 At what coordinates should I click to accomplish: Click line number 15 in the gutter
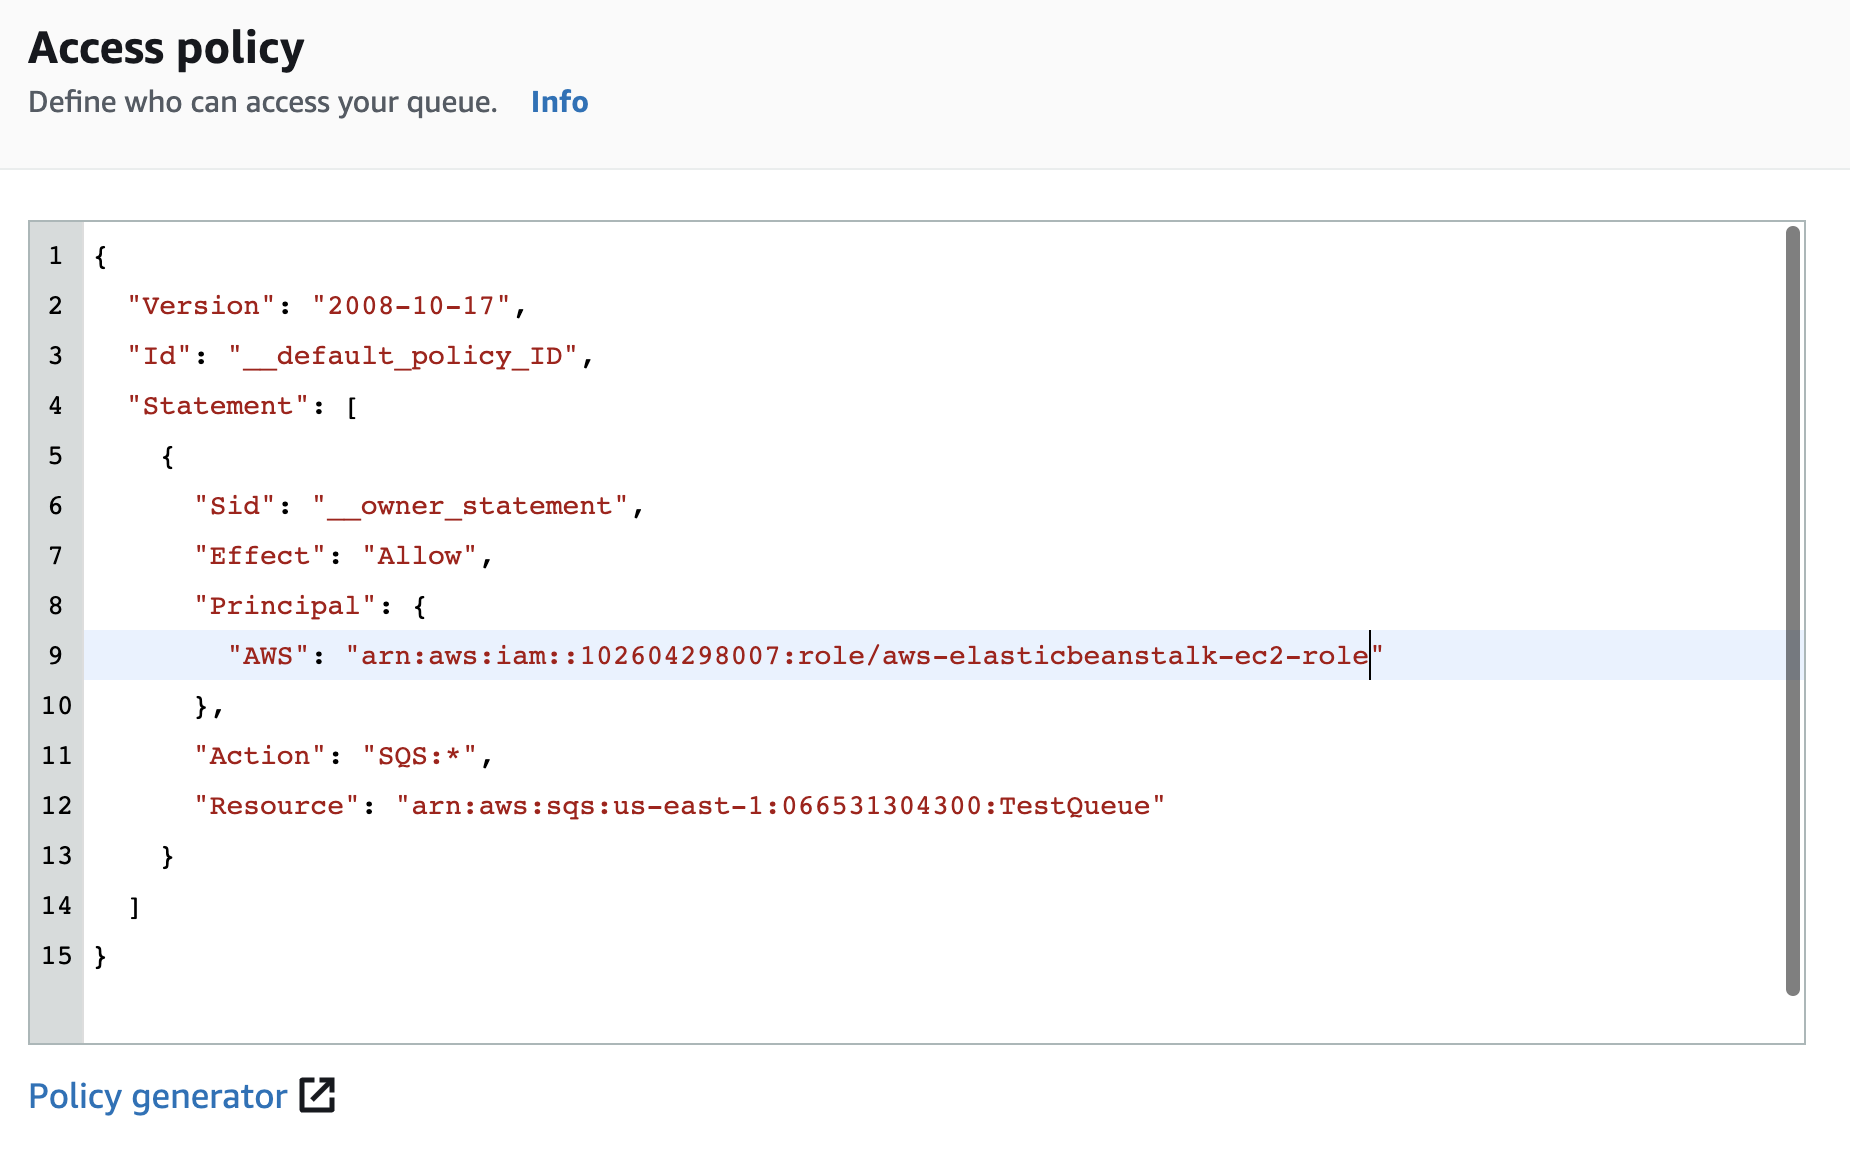56,956
